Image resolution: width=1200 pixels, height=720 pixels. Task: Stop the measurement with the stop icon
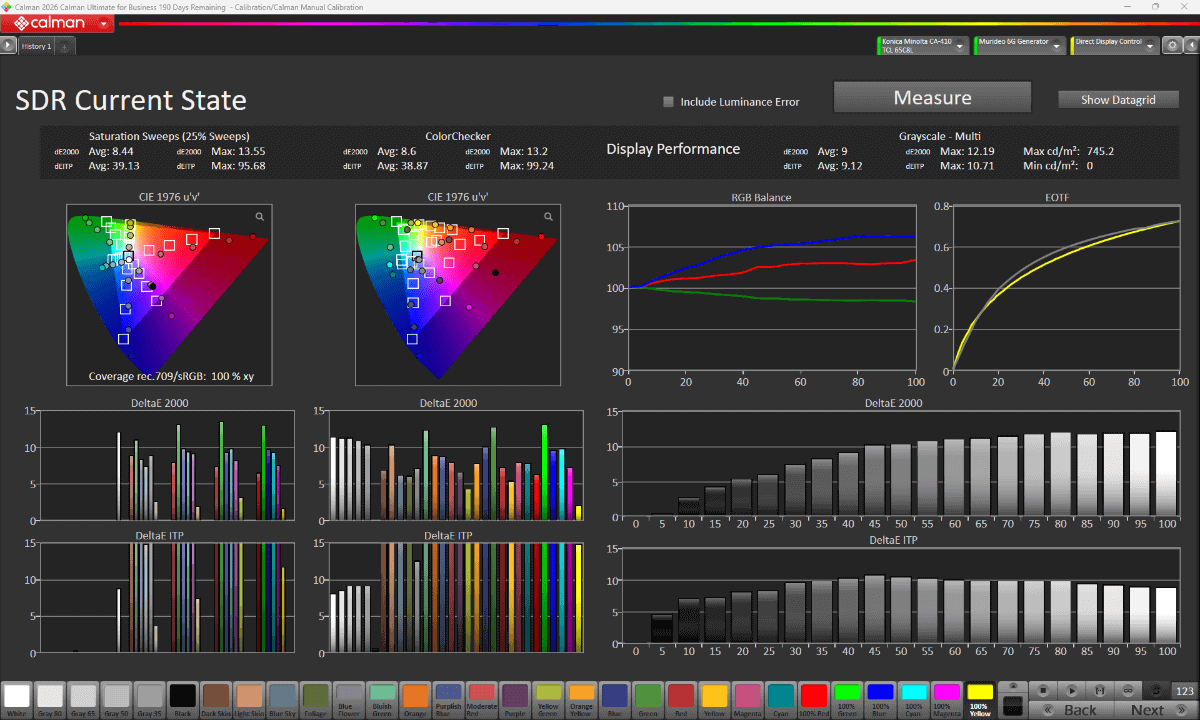(1043, 690)
